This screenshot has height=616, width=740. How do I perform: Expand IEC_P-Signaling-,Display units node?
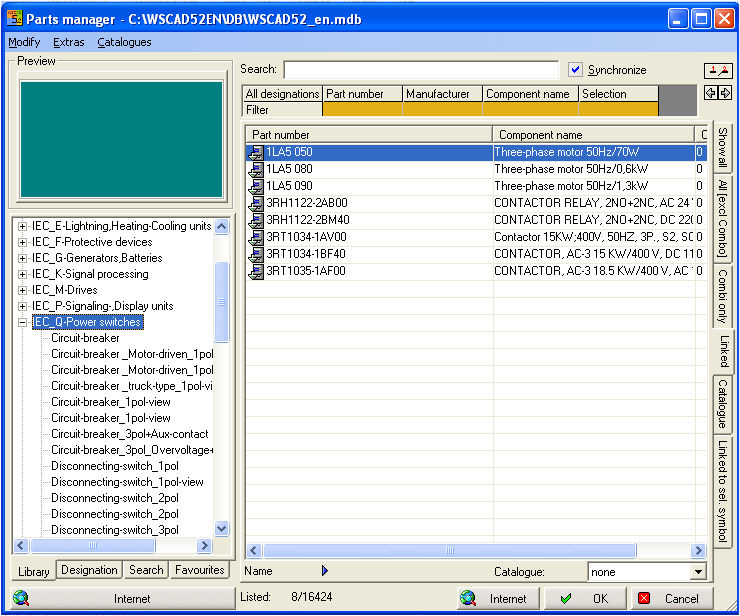coord(22,307)
